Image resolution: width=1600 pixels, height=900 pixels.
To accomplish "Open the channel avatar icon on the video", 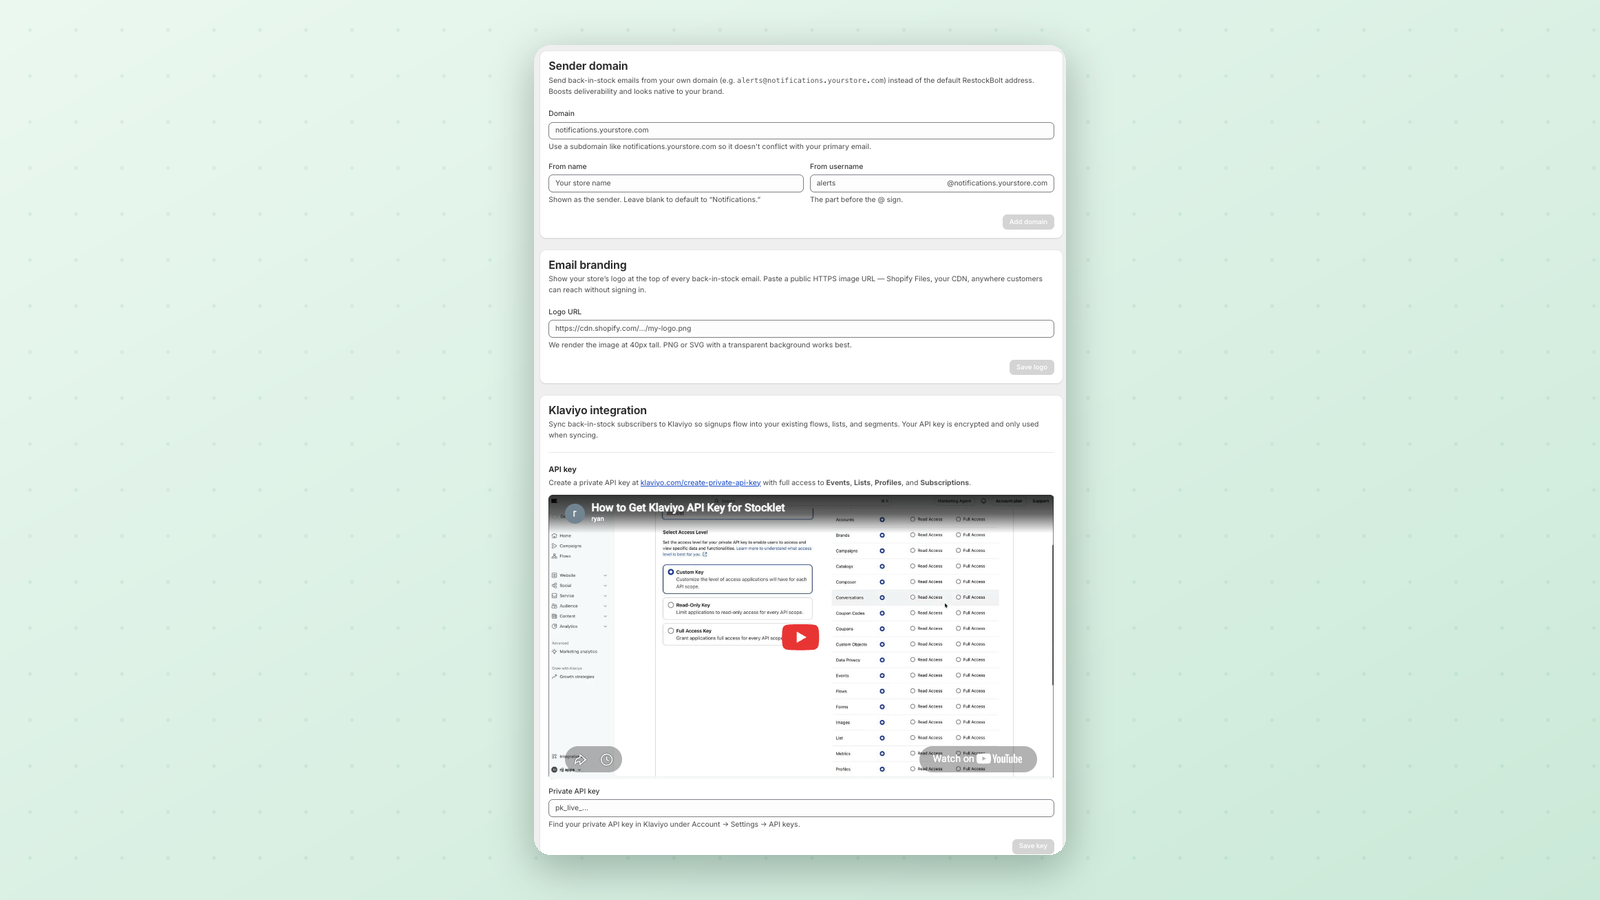I will click(x=574, y=513).
